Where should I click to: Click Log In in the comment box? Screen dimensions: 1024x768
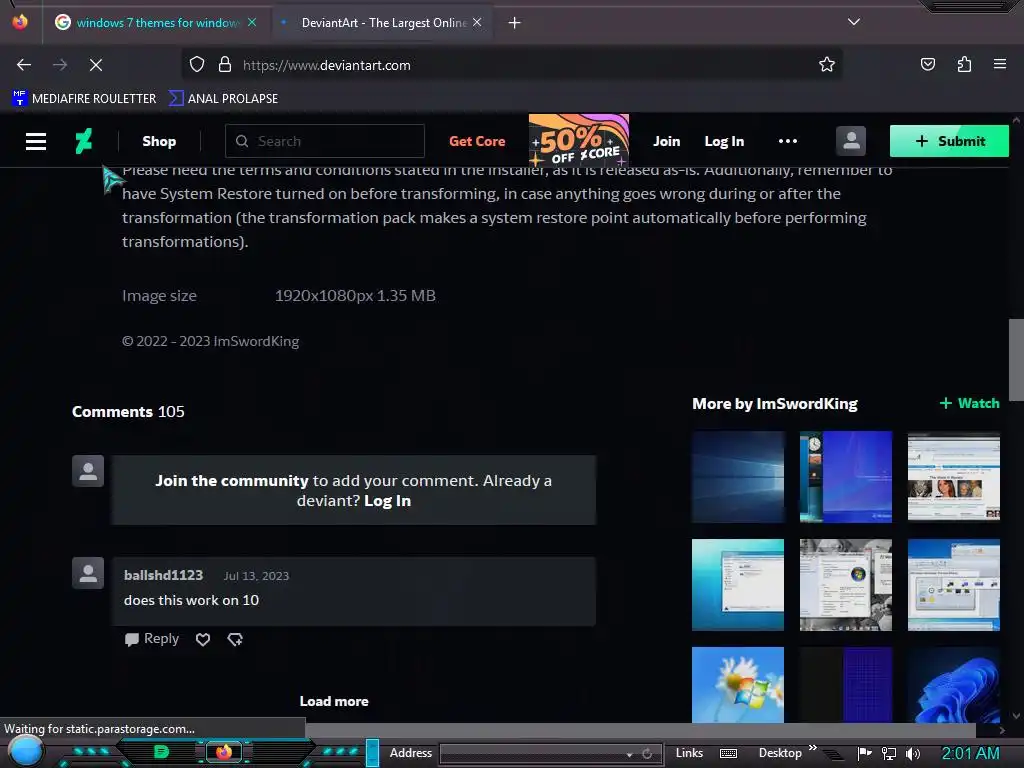387,501
